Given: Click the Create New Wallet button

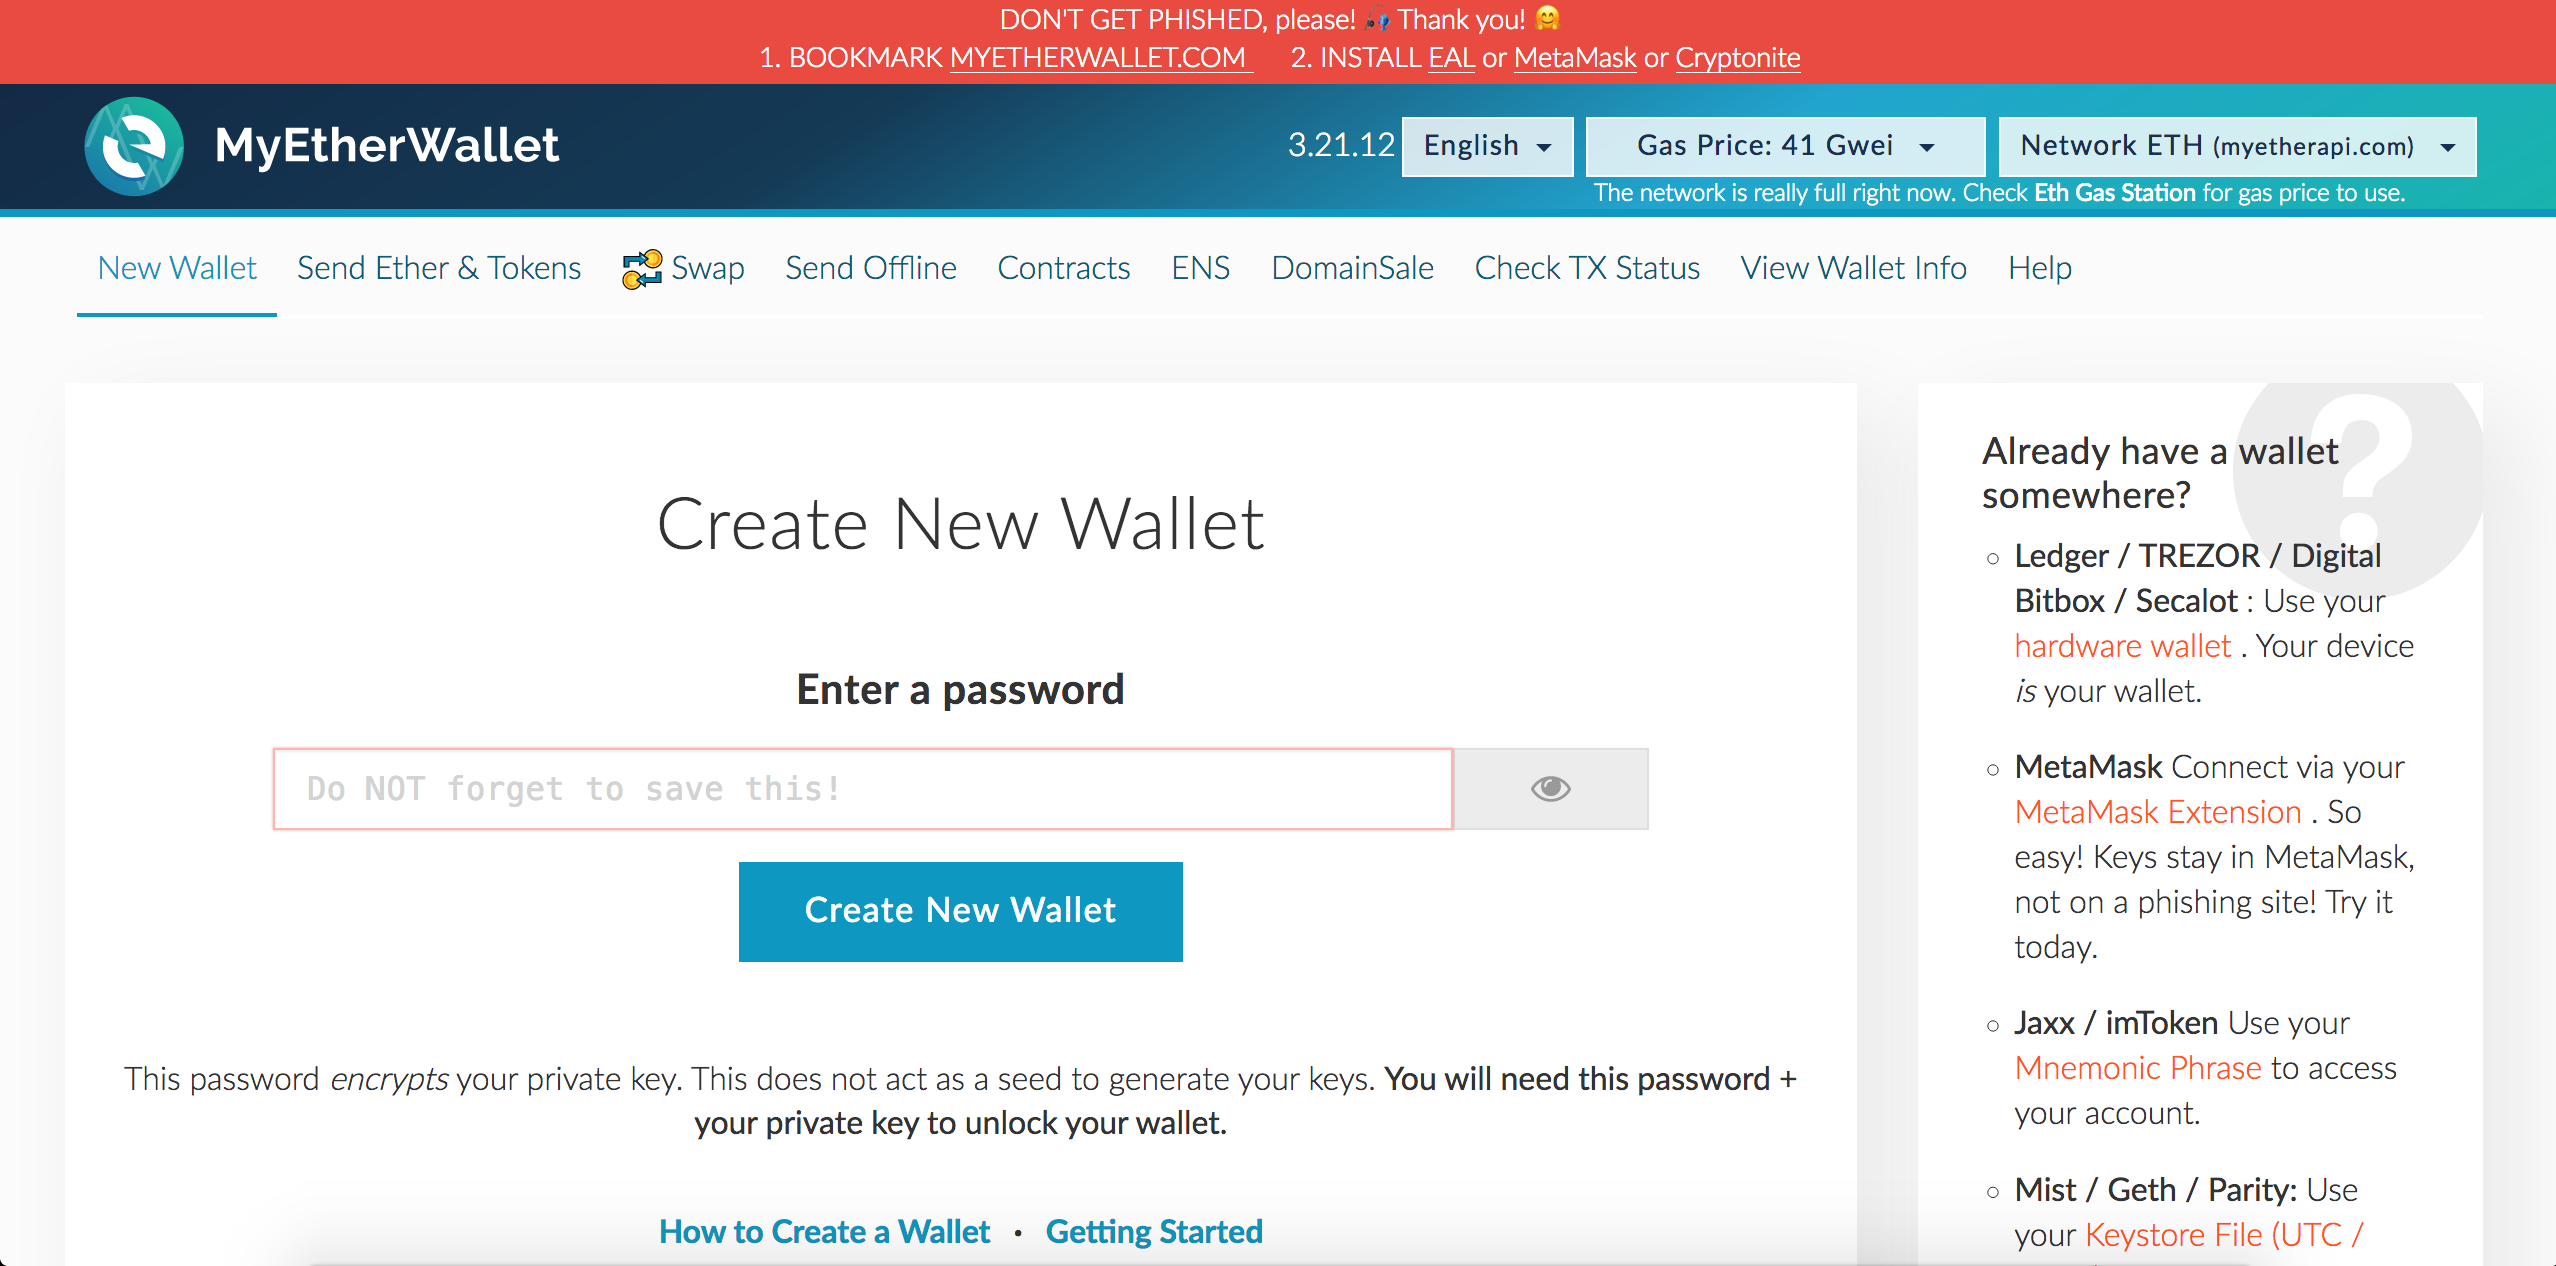Looking at the screenshot, I should pyautogui.click(x=960, y=911).
